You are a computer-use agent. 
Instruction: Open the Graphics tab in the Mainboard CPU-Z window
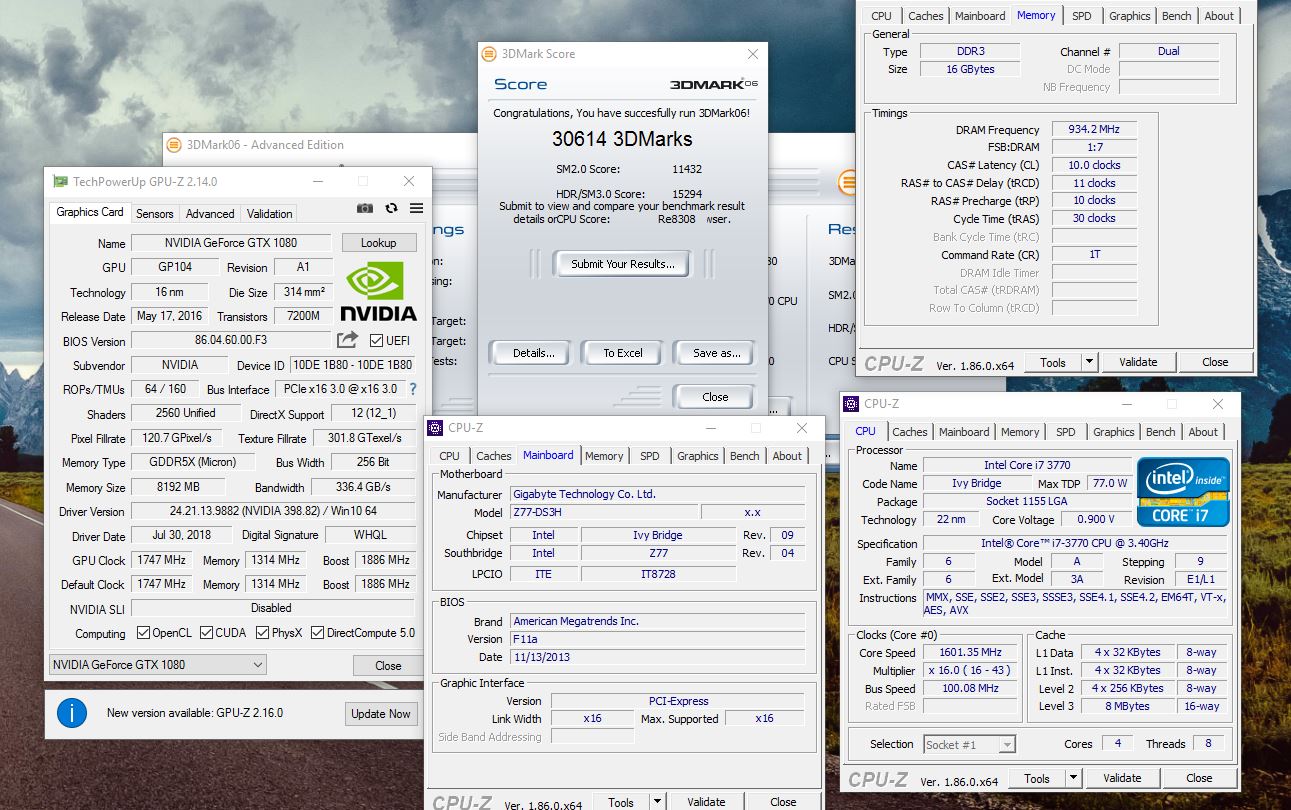[x=697, y=456]
